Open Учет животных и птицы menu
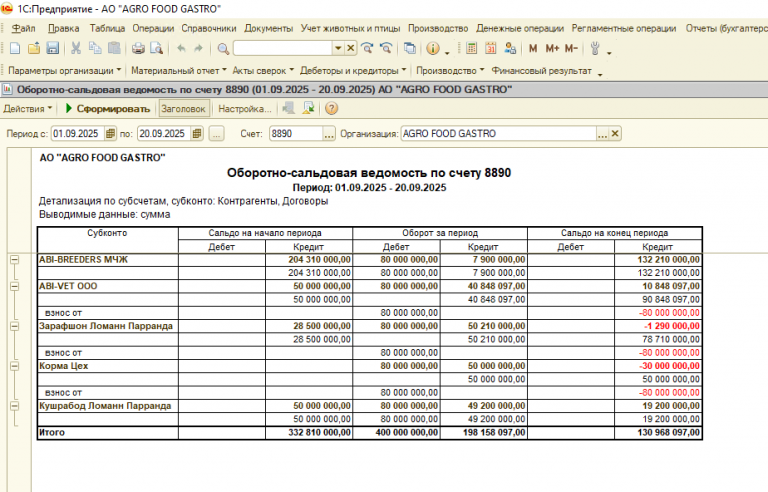Viewport: 768px width, 492px height. pyautogui.click(x=350, y=28)
